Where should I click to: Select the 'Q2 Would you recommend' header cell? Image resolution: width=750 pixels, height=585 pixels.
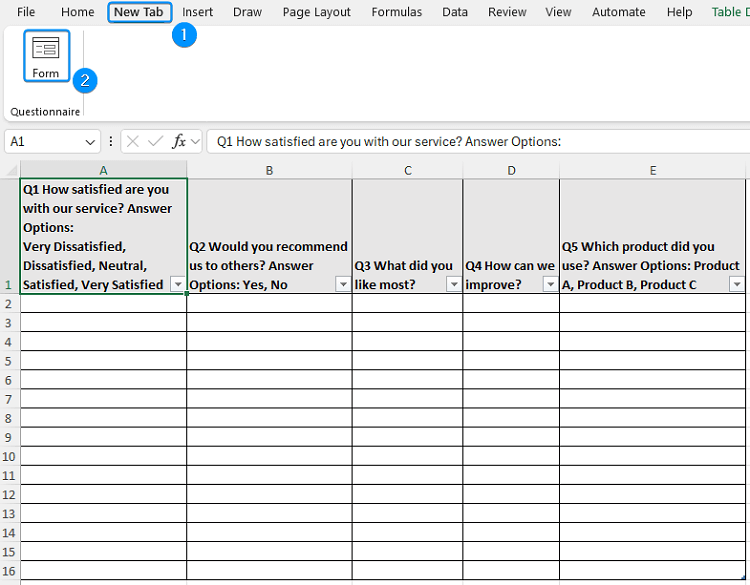pos(269,236)
